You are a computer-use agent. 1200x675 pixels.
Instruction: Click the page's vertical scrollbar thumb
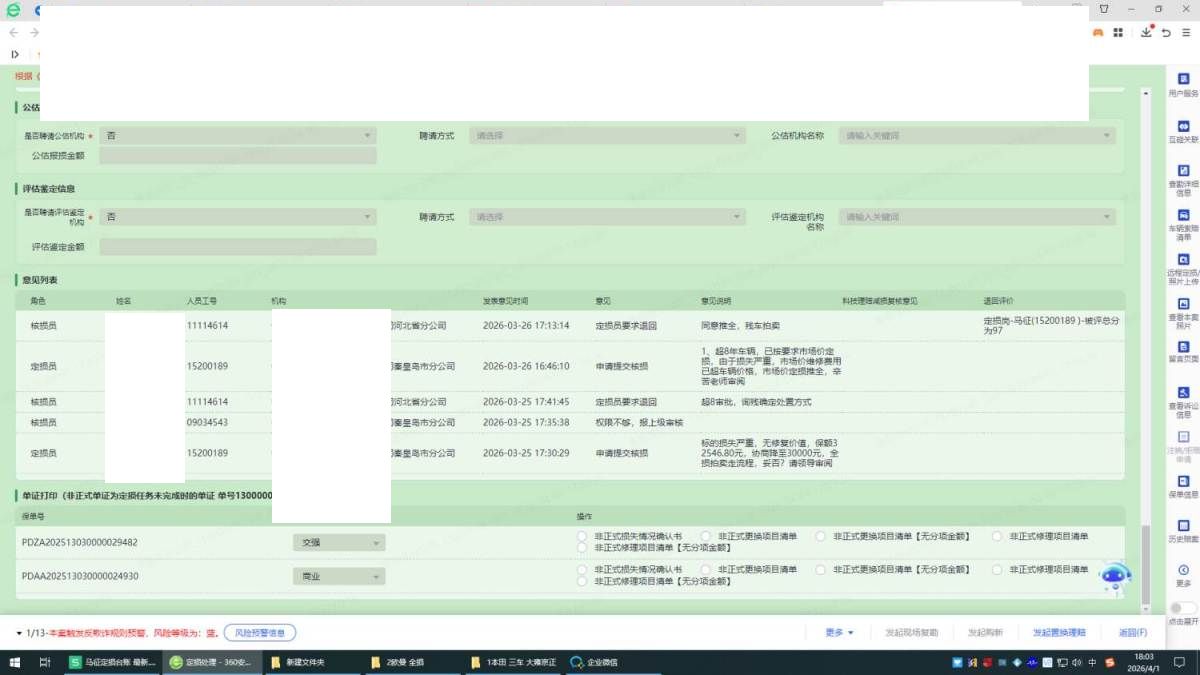[x=1146, y=565]
